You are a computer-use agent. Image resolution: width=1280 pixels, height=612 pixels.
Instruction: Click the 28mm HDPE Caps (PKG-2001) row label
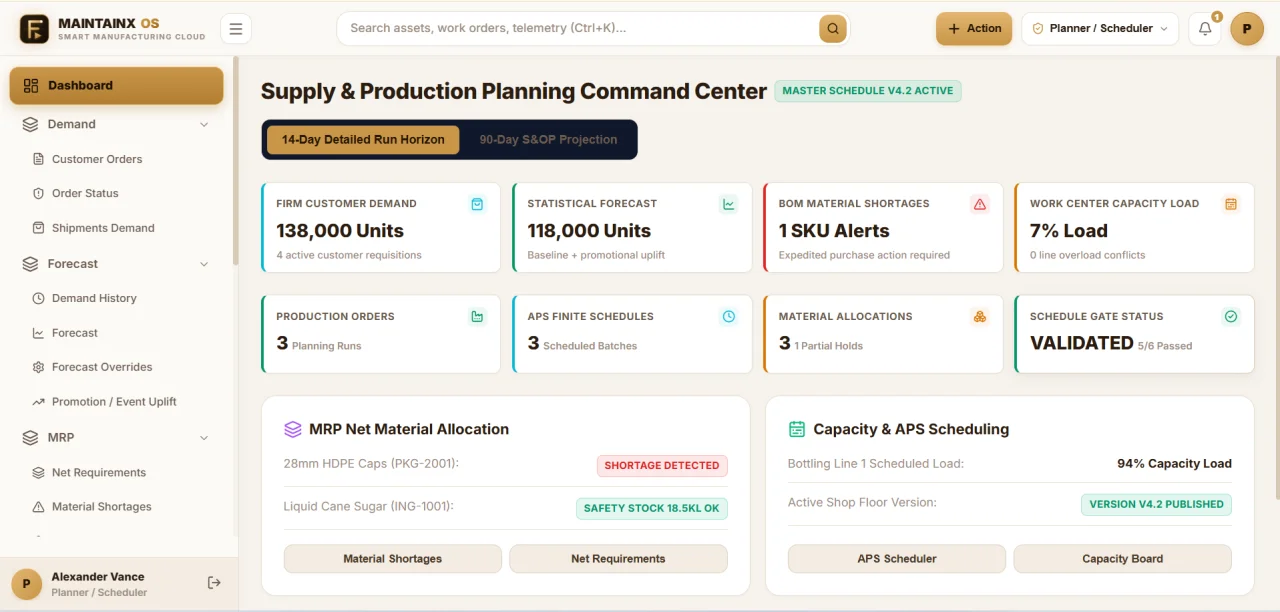(371, 464)
